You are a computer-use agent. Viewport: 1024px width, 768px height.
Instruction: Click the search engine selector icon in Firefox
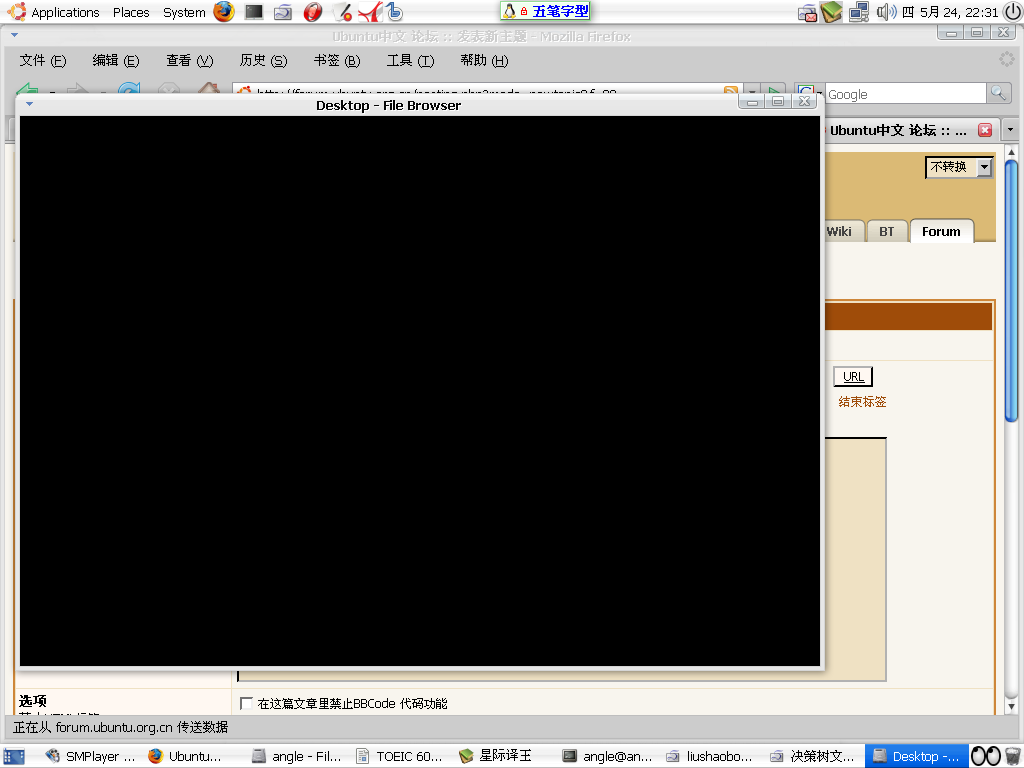pos(808,90)
